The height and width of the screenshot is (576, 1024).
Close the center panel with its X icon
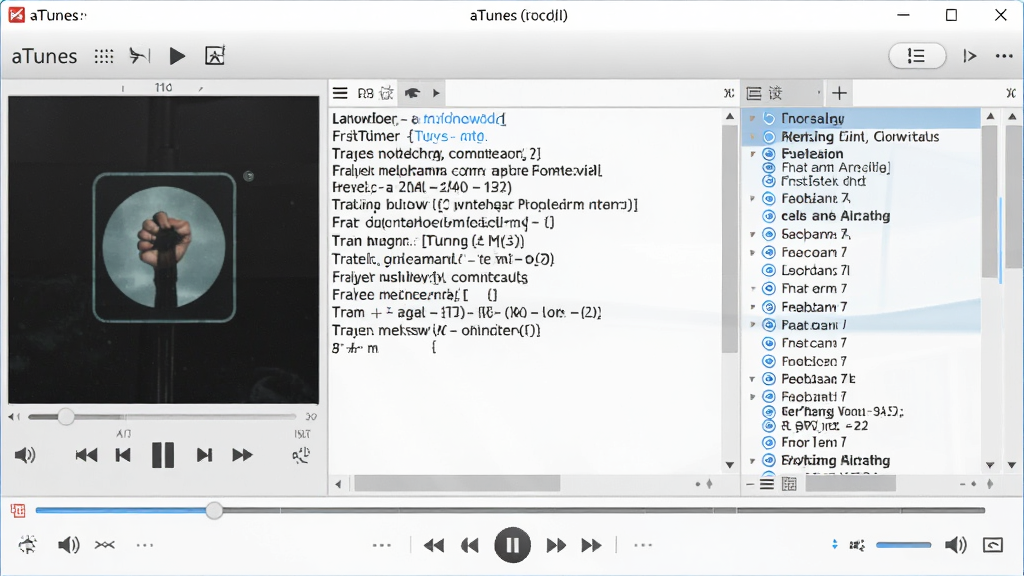coord(729,93)
